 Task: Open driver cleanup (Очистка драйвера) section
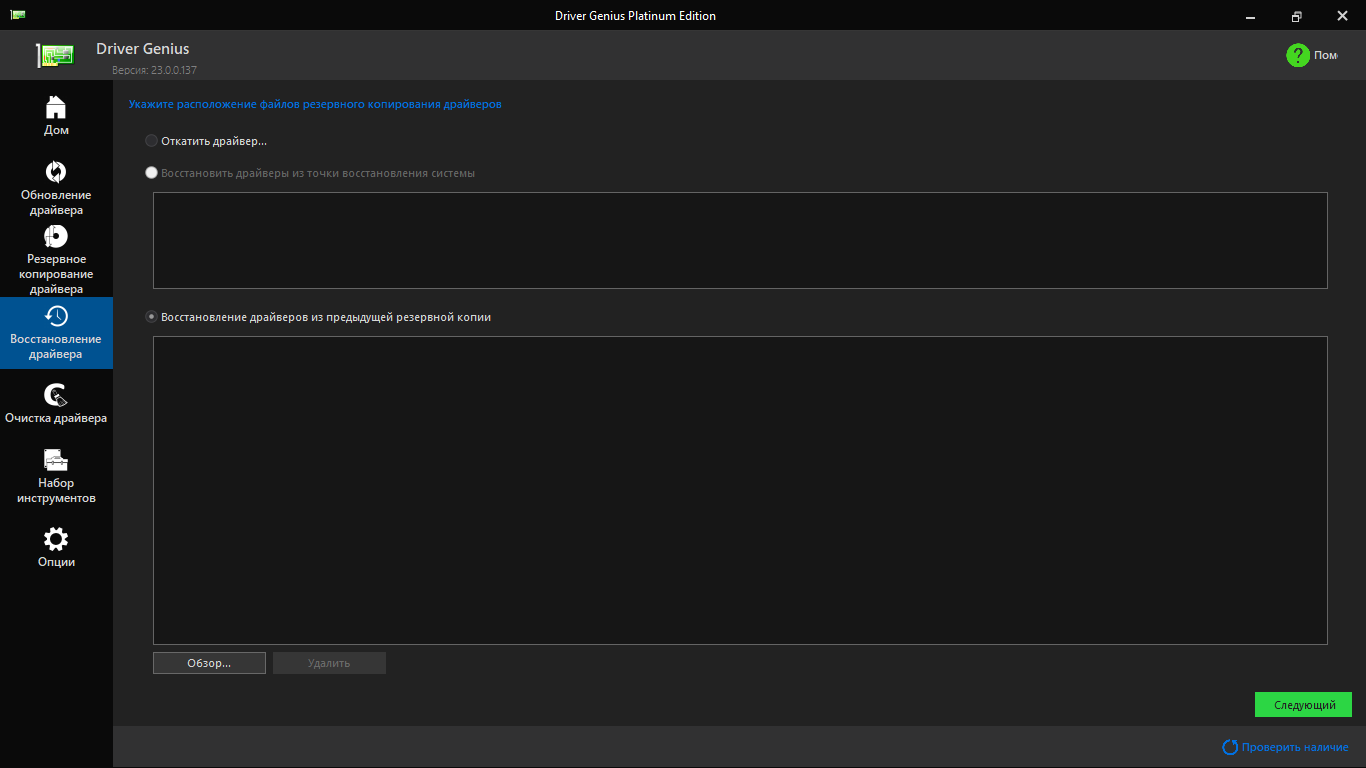(56, 403)
